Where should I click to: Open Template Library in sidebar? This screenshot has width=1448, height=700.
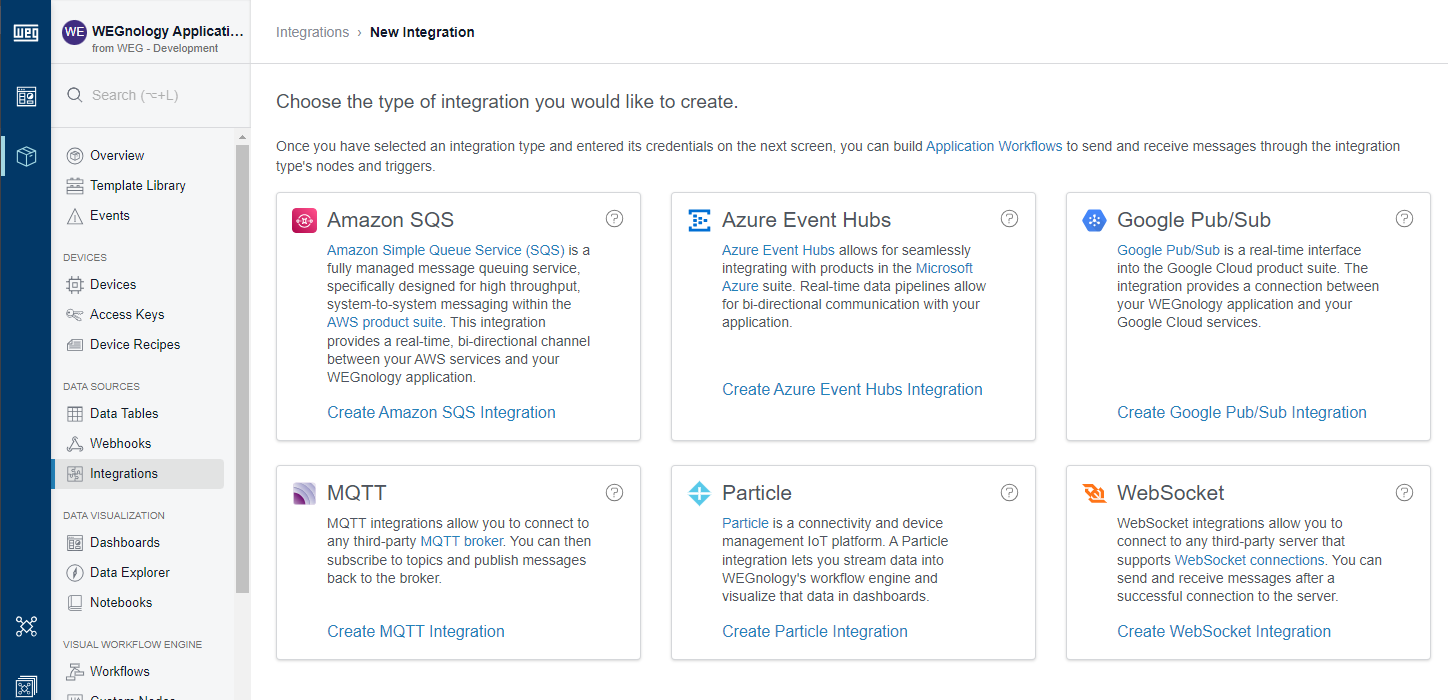click(x=138, y=186)
